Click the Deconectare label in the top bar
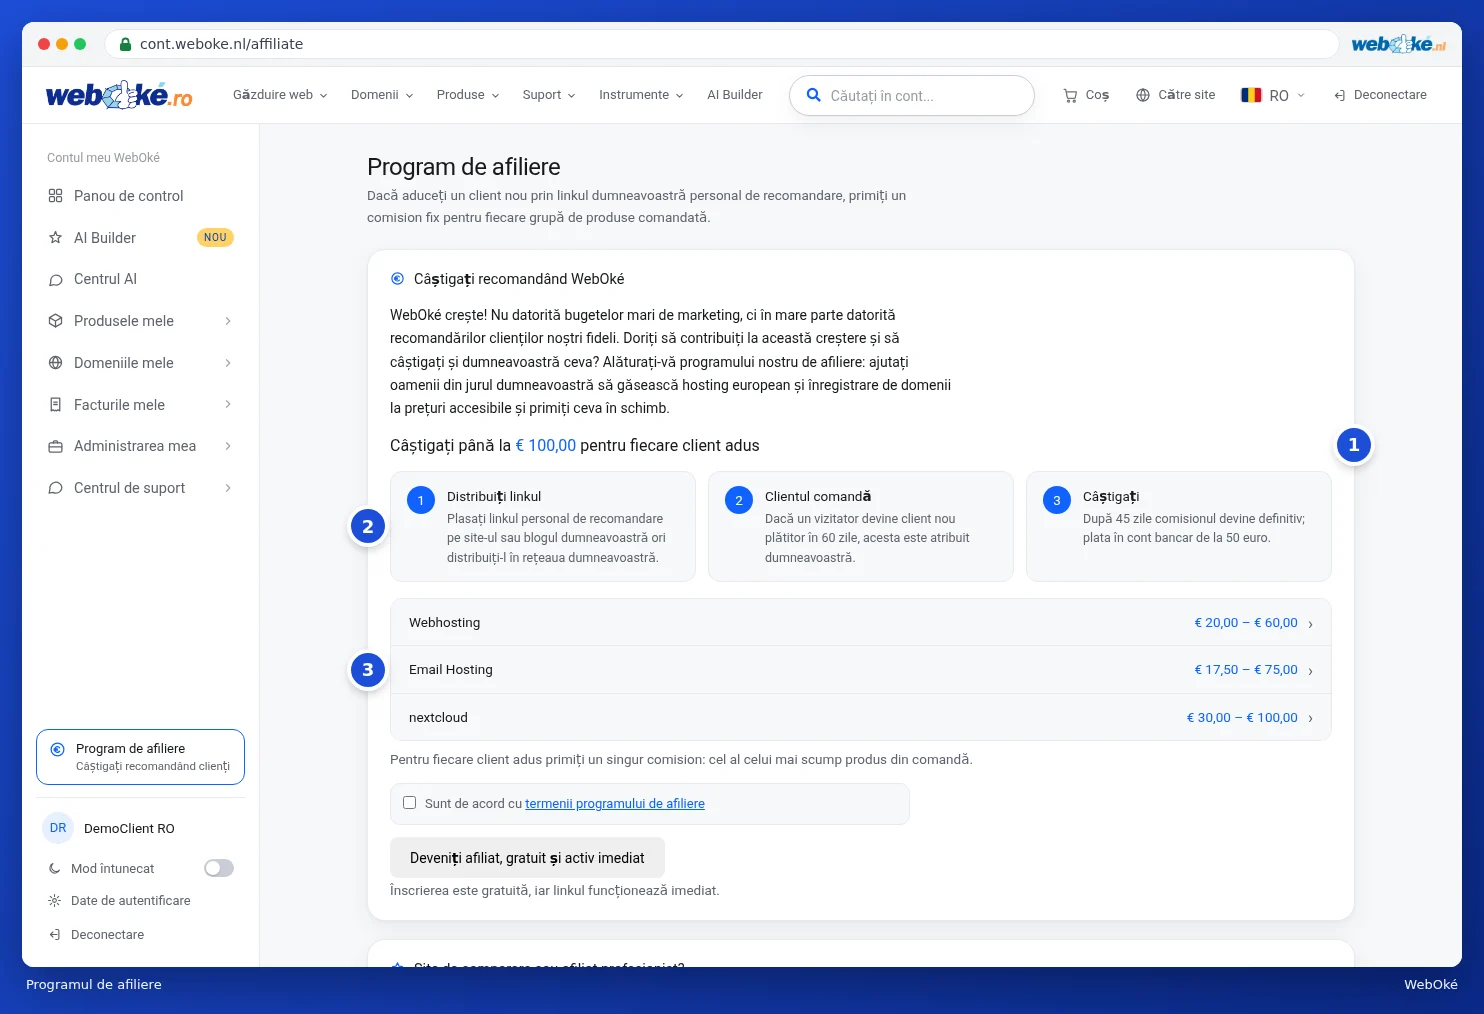Image resolution: width=1484 pixels, height=1014 pixels. [1390, 95]
